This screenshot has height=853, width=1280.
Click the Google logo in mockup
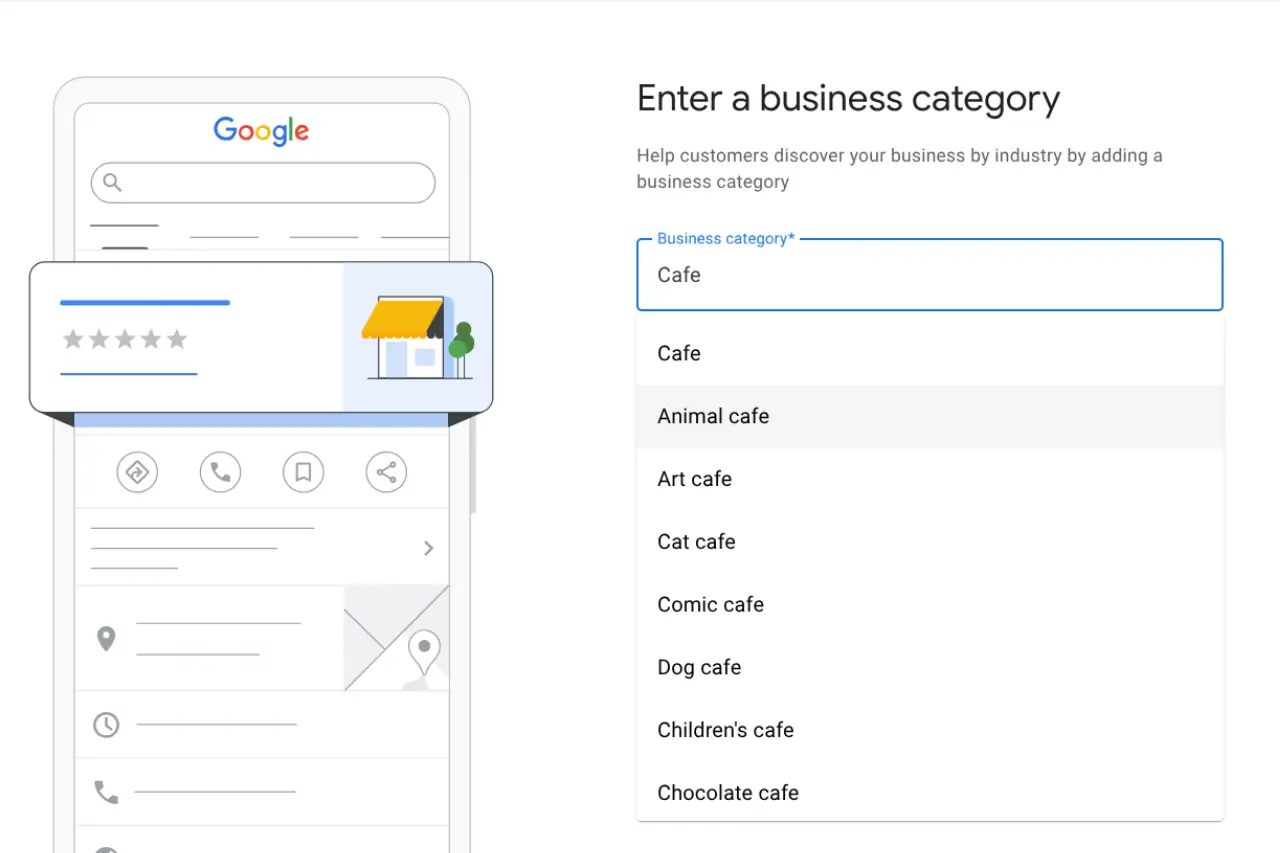(261, 131)
